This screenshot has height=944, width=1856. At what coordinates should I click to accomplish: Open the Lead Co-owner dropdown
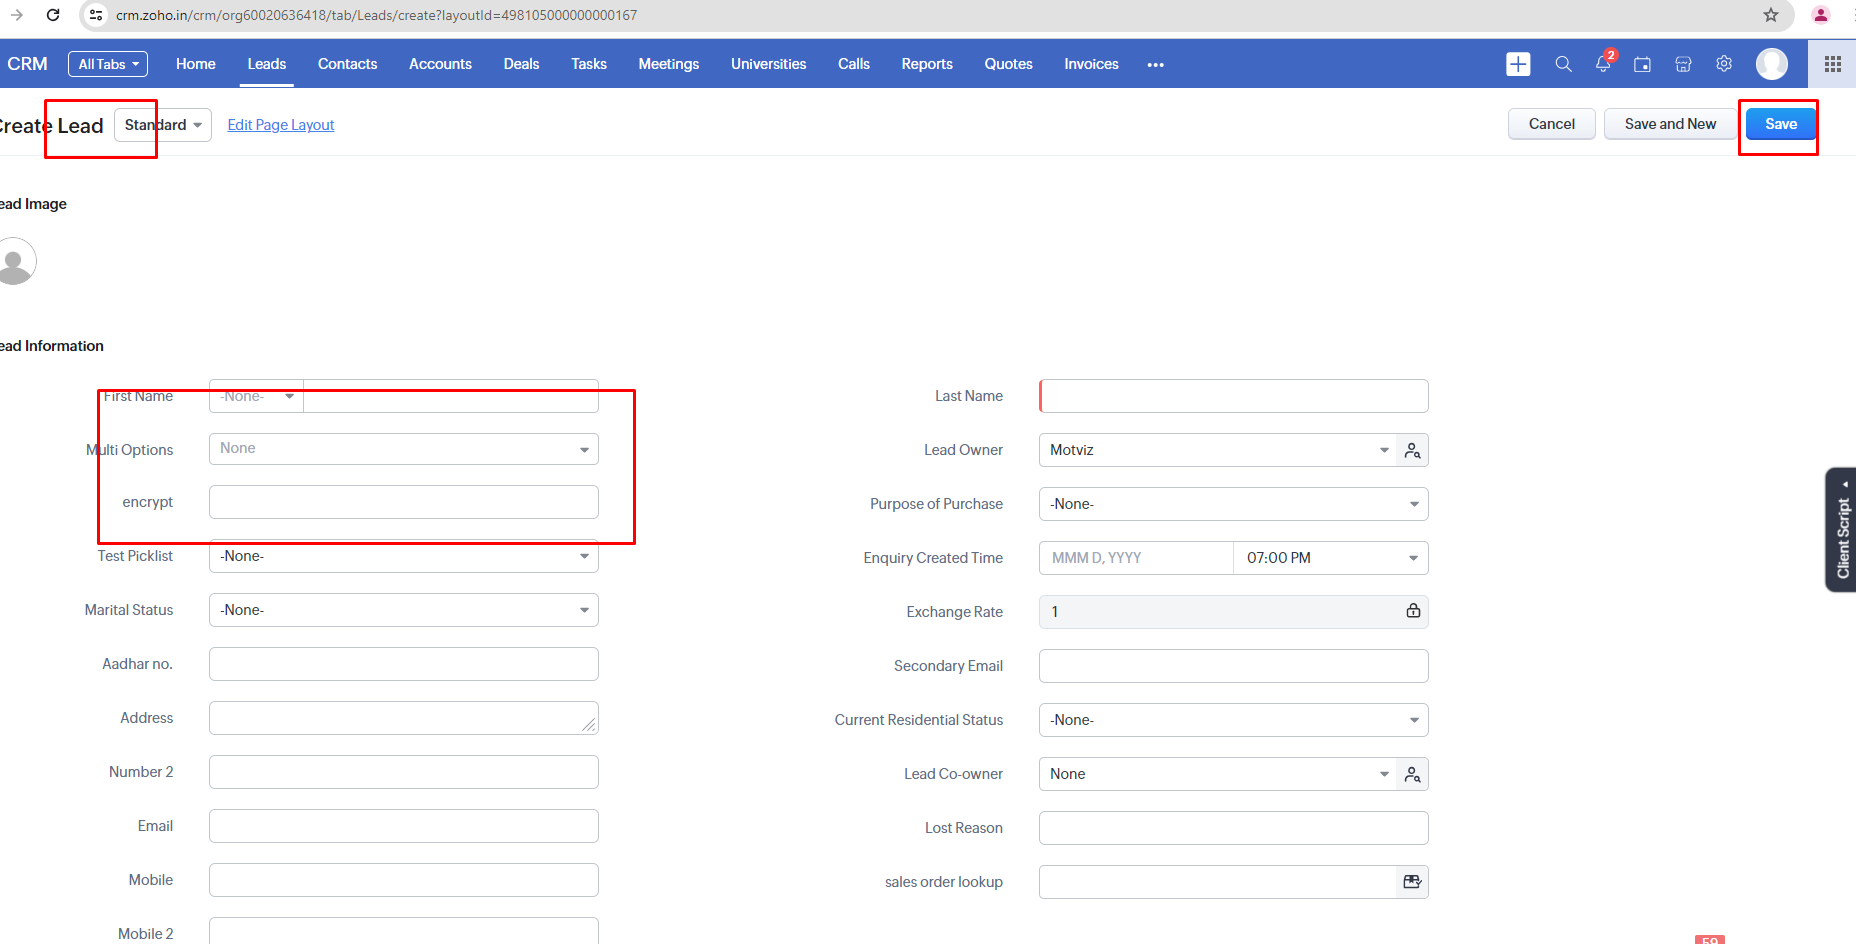pyautogui.click(x=1218, y=774)
